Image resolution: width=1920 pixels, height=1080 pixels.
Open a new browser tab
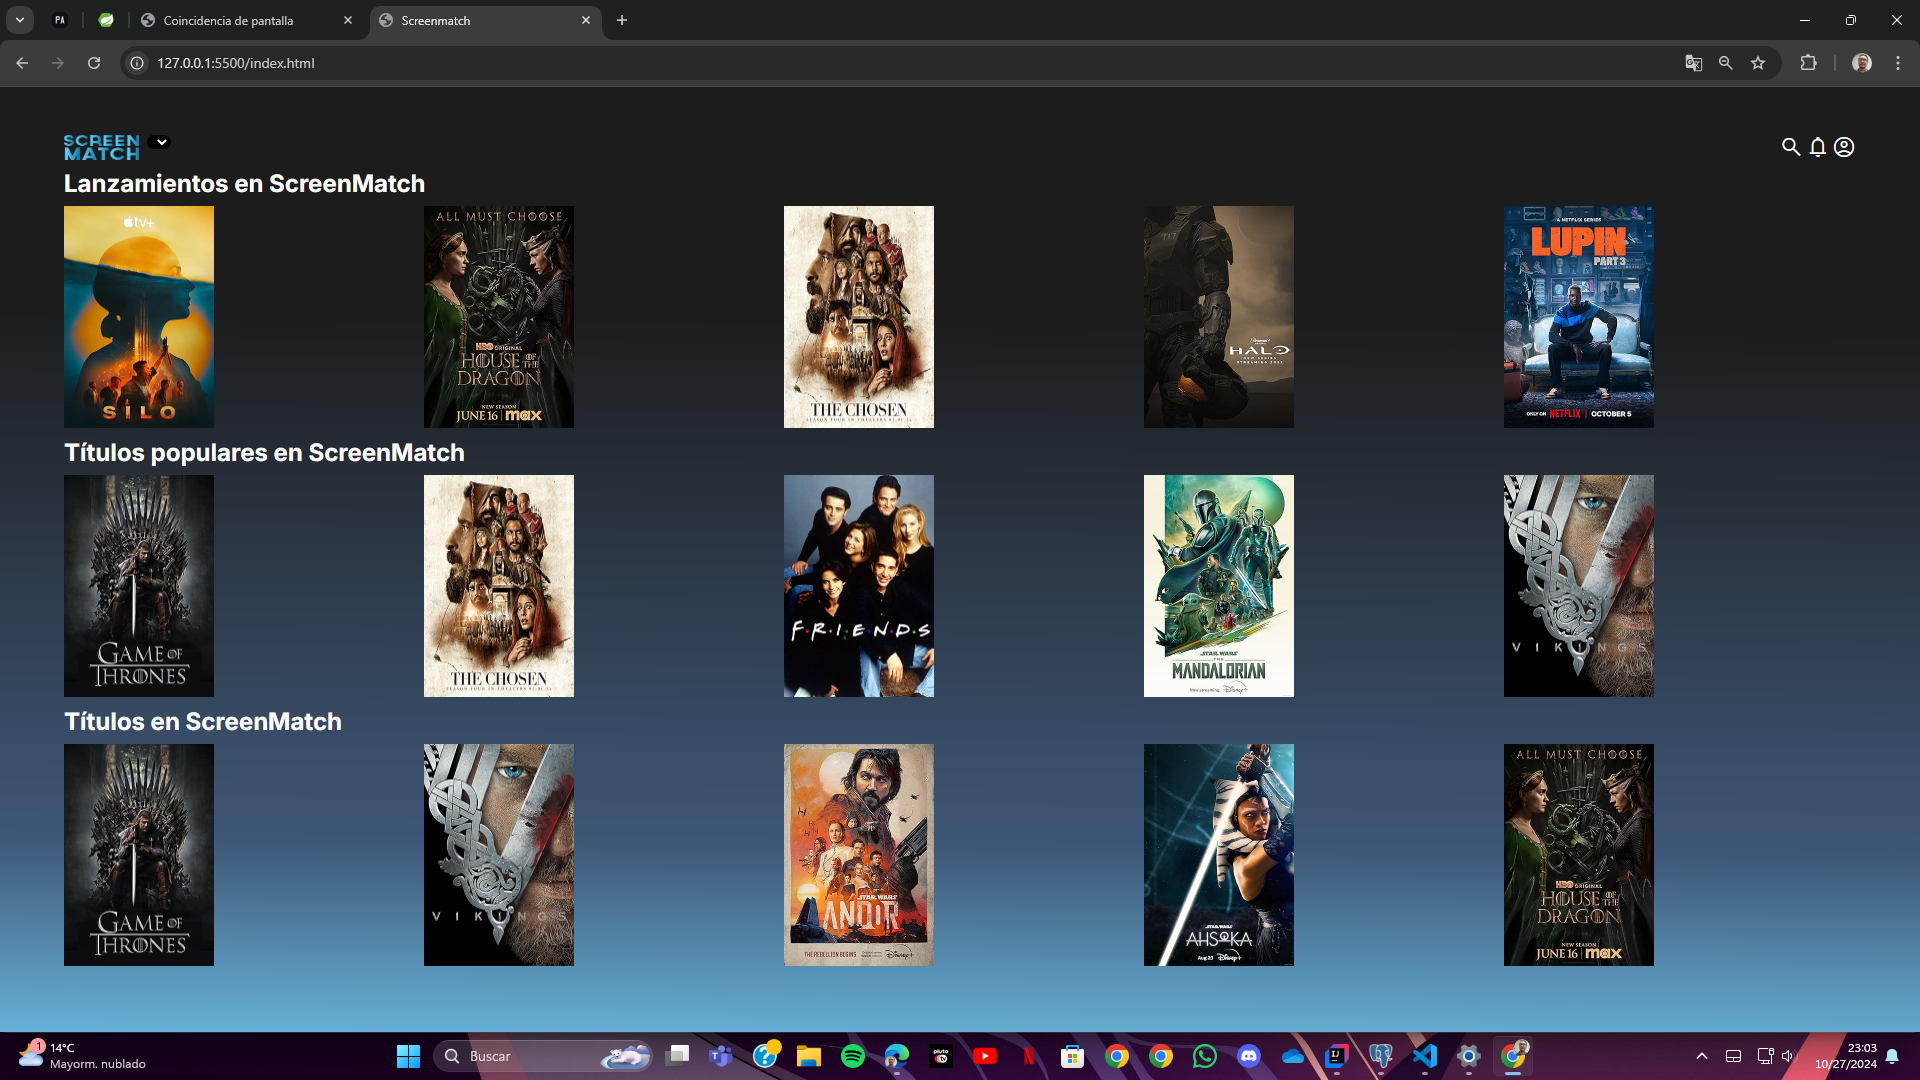pos(622,20)
